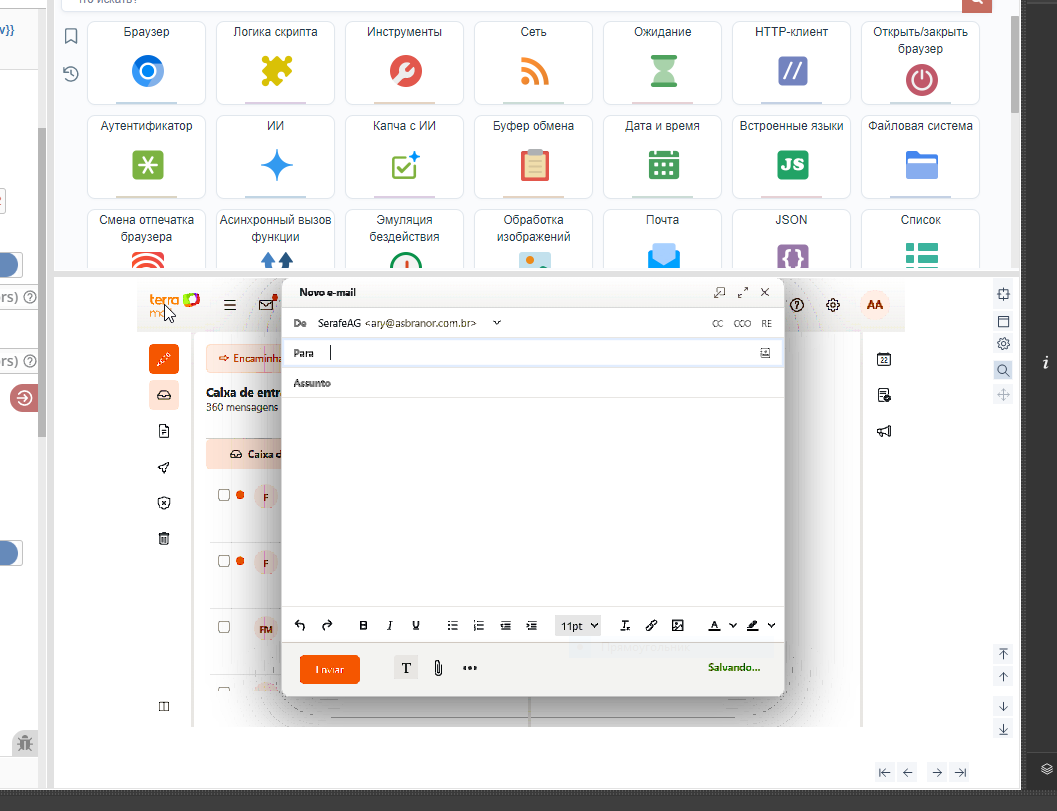
Task: Undo the last edit in the email
Action: click(x=300, y=626)
